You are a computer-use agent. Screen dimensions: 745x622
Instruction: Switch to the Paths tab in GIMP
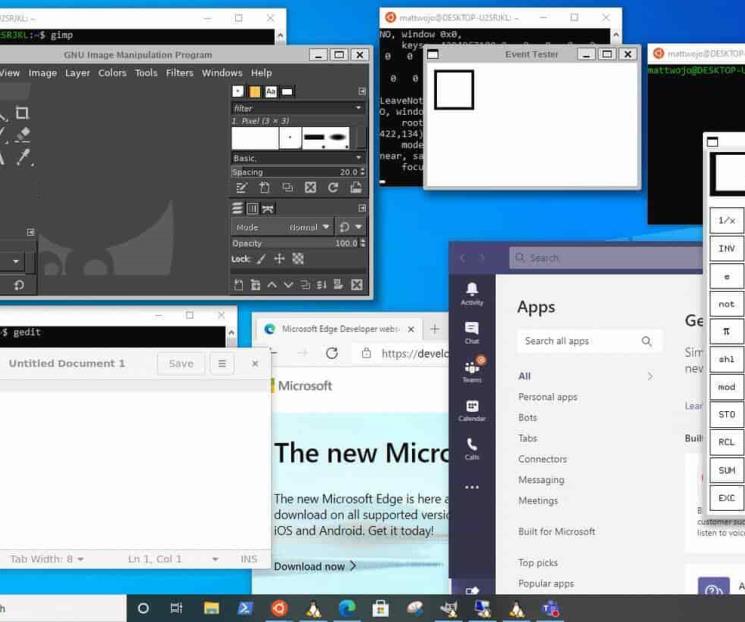268,209
